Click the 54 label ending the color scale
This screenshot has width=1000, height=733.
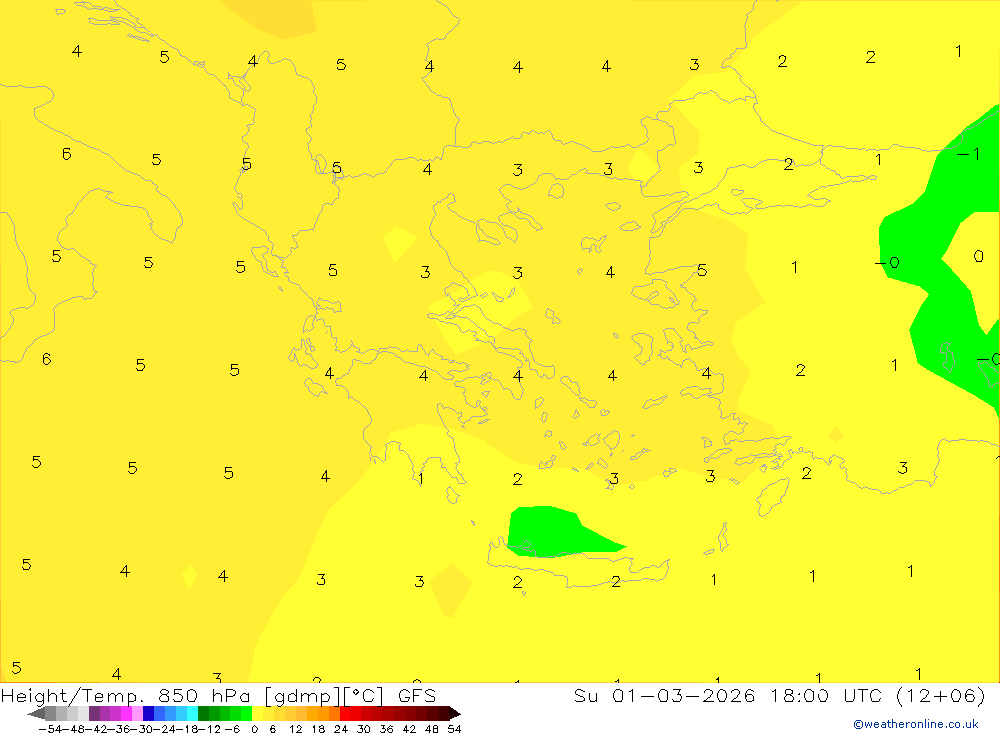coord(454,729)
